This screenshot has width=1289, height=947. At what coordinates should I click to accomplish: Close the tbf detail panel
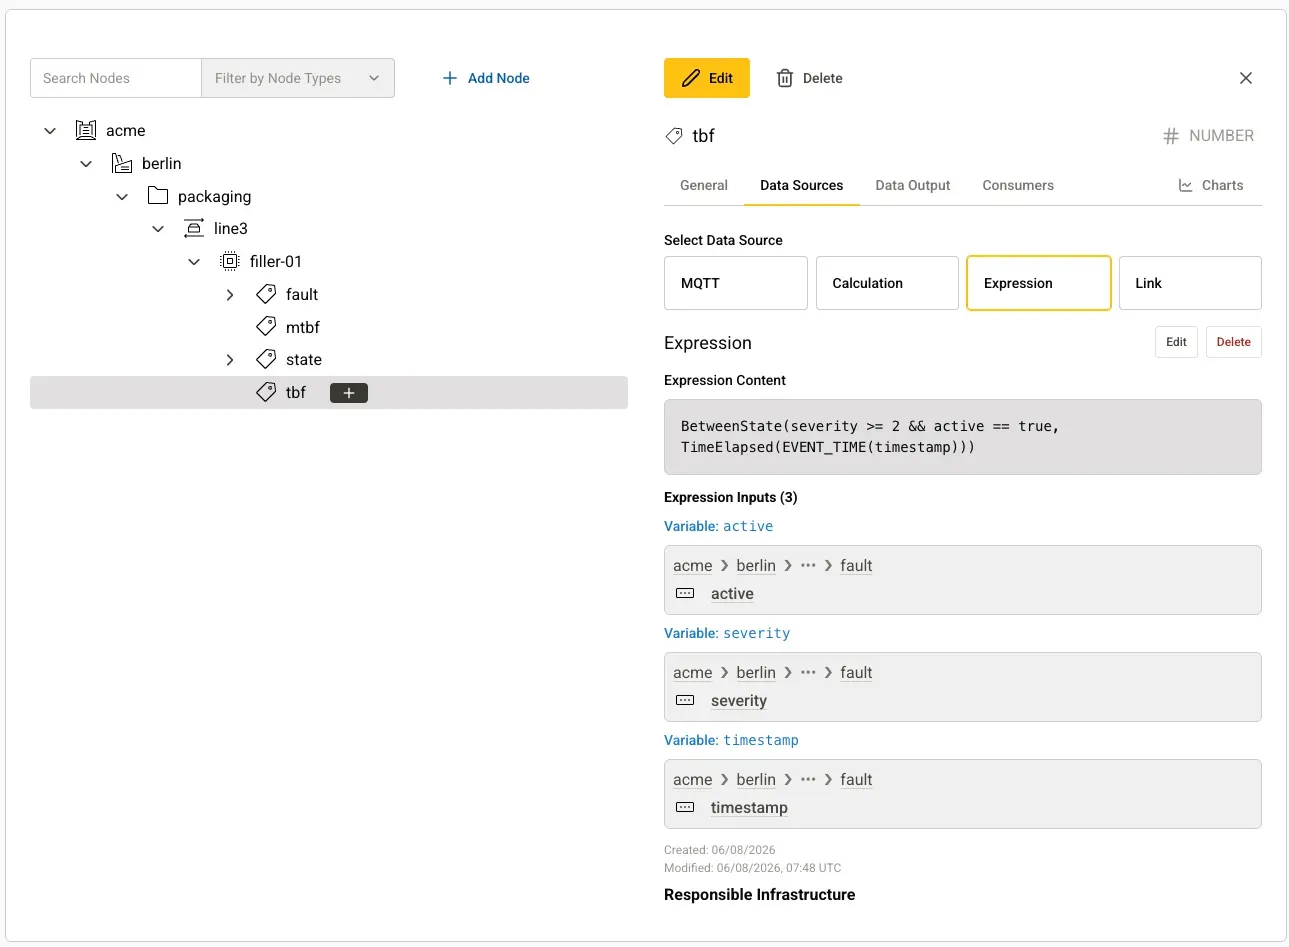click(x=1246, y=78)
